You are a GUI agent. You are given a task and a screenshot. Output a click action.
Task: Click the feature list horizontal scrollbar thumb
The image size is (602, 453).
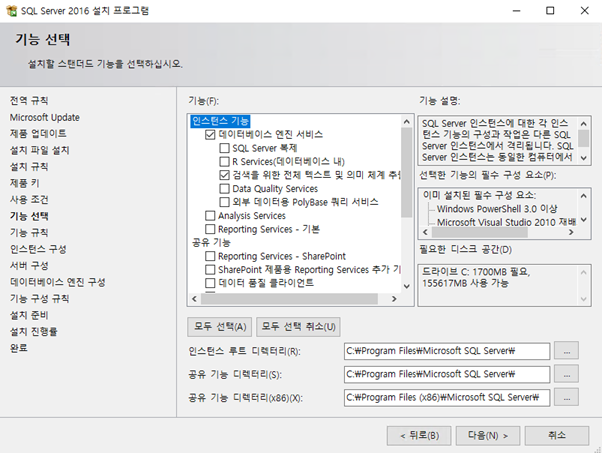coord(289,299)
